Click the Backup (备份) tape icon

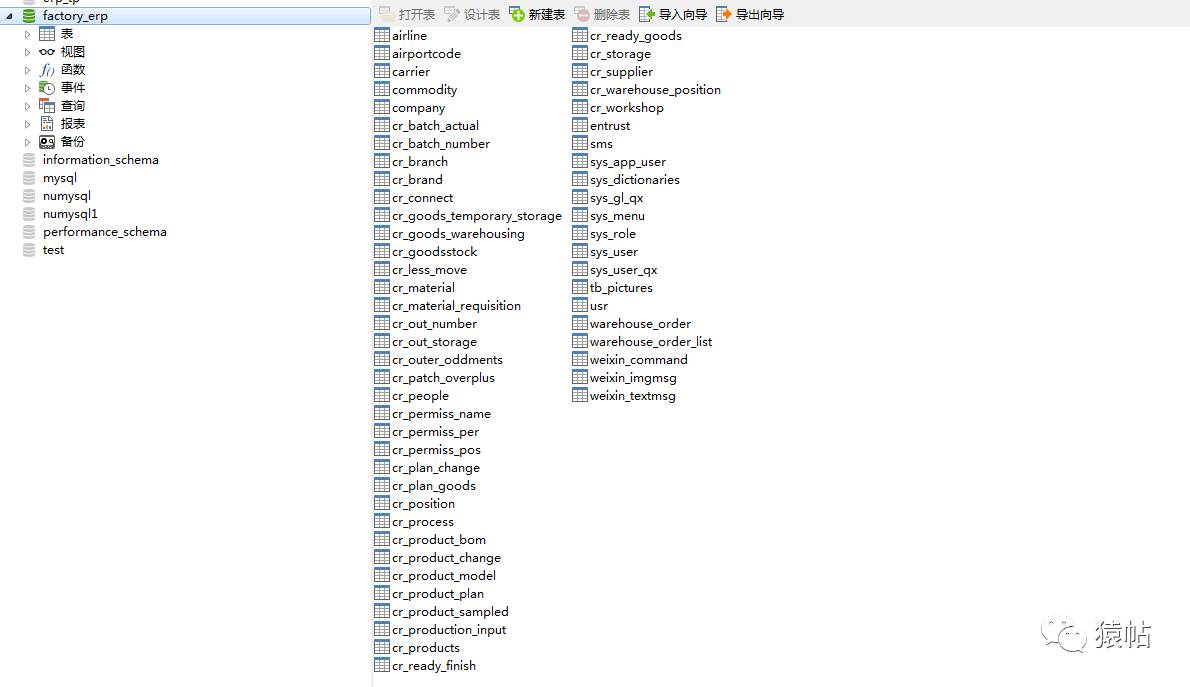[x=47, y=142]
